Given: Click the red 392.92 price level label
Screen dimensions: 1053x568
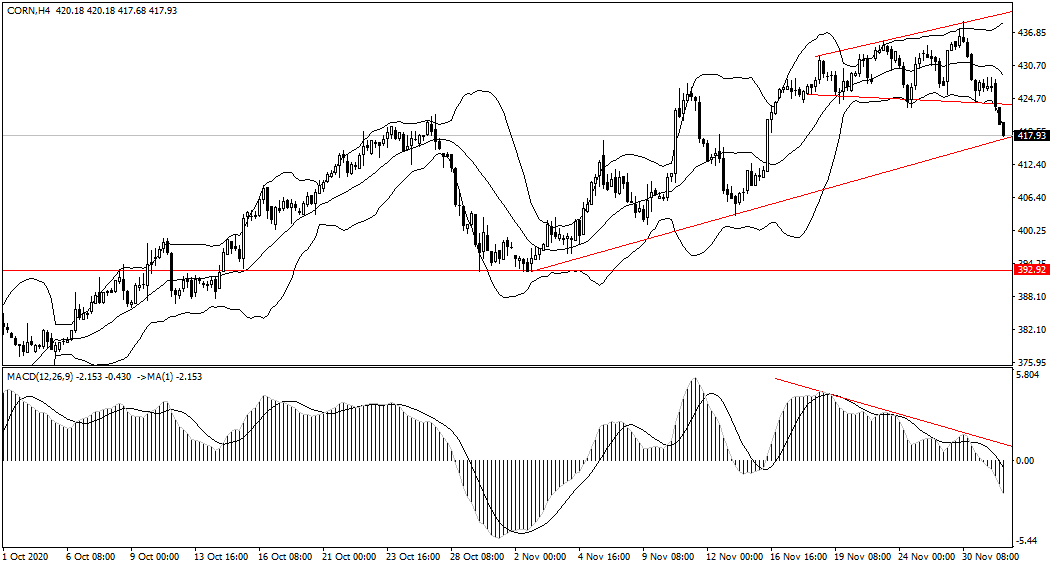Looking at the screenshot, I should pyautogui.click(x=1030, y=270).
